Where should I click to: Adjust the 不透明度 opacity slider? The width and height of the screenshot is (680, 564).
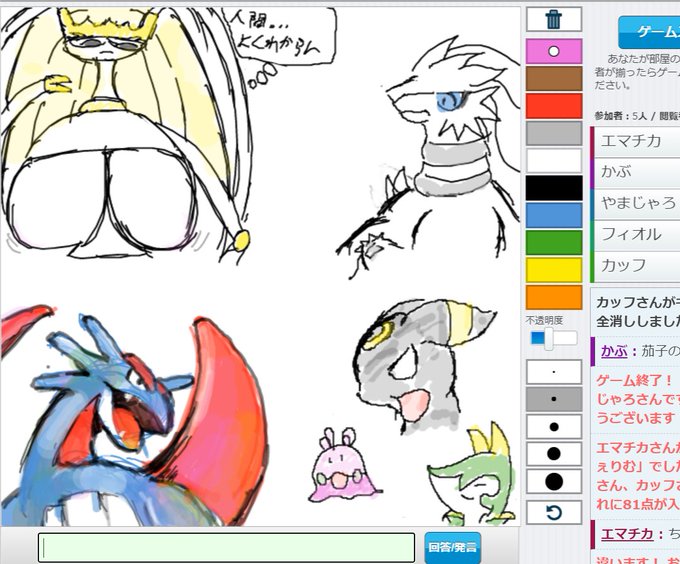(554, 338)
